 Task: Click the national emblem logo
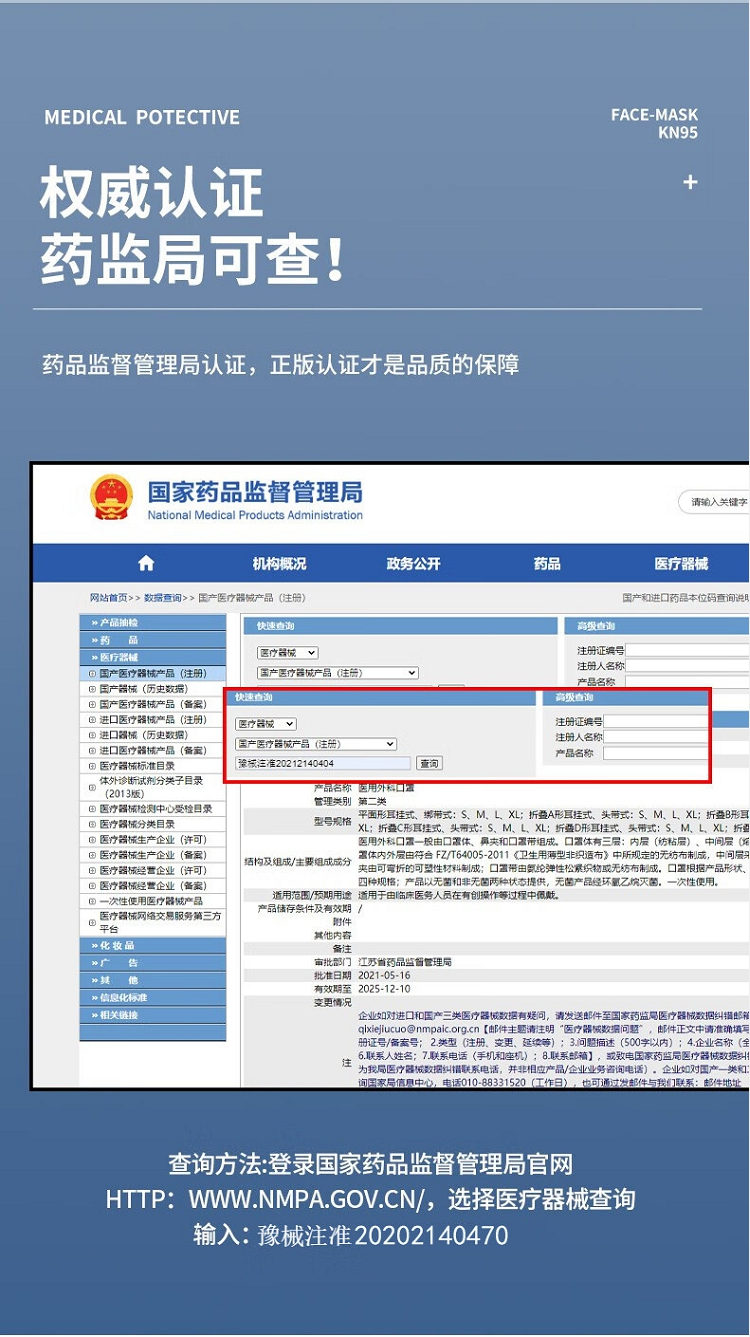point(111,497)
